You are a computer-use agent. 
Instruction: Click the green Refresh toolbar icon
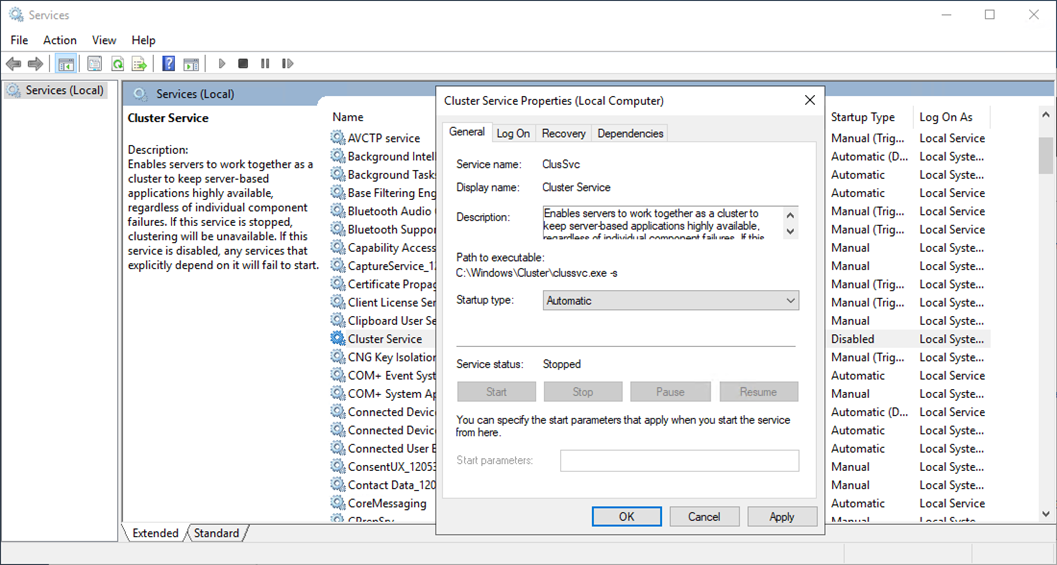[x=117, y=64]
